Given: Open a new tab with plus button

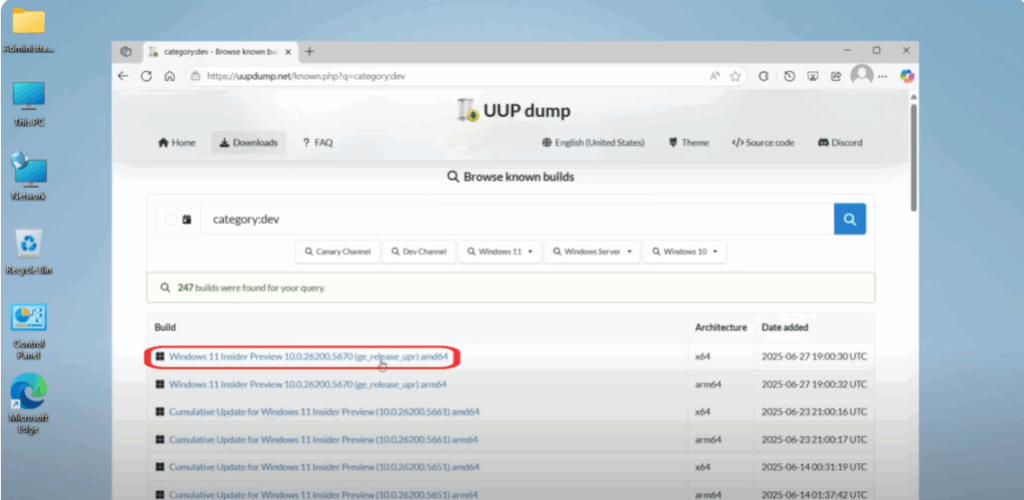Looking at the screenshot, I should (310, 52).
